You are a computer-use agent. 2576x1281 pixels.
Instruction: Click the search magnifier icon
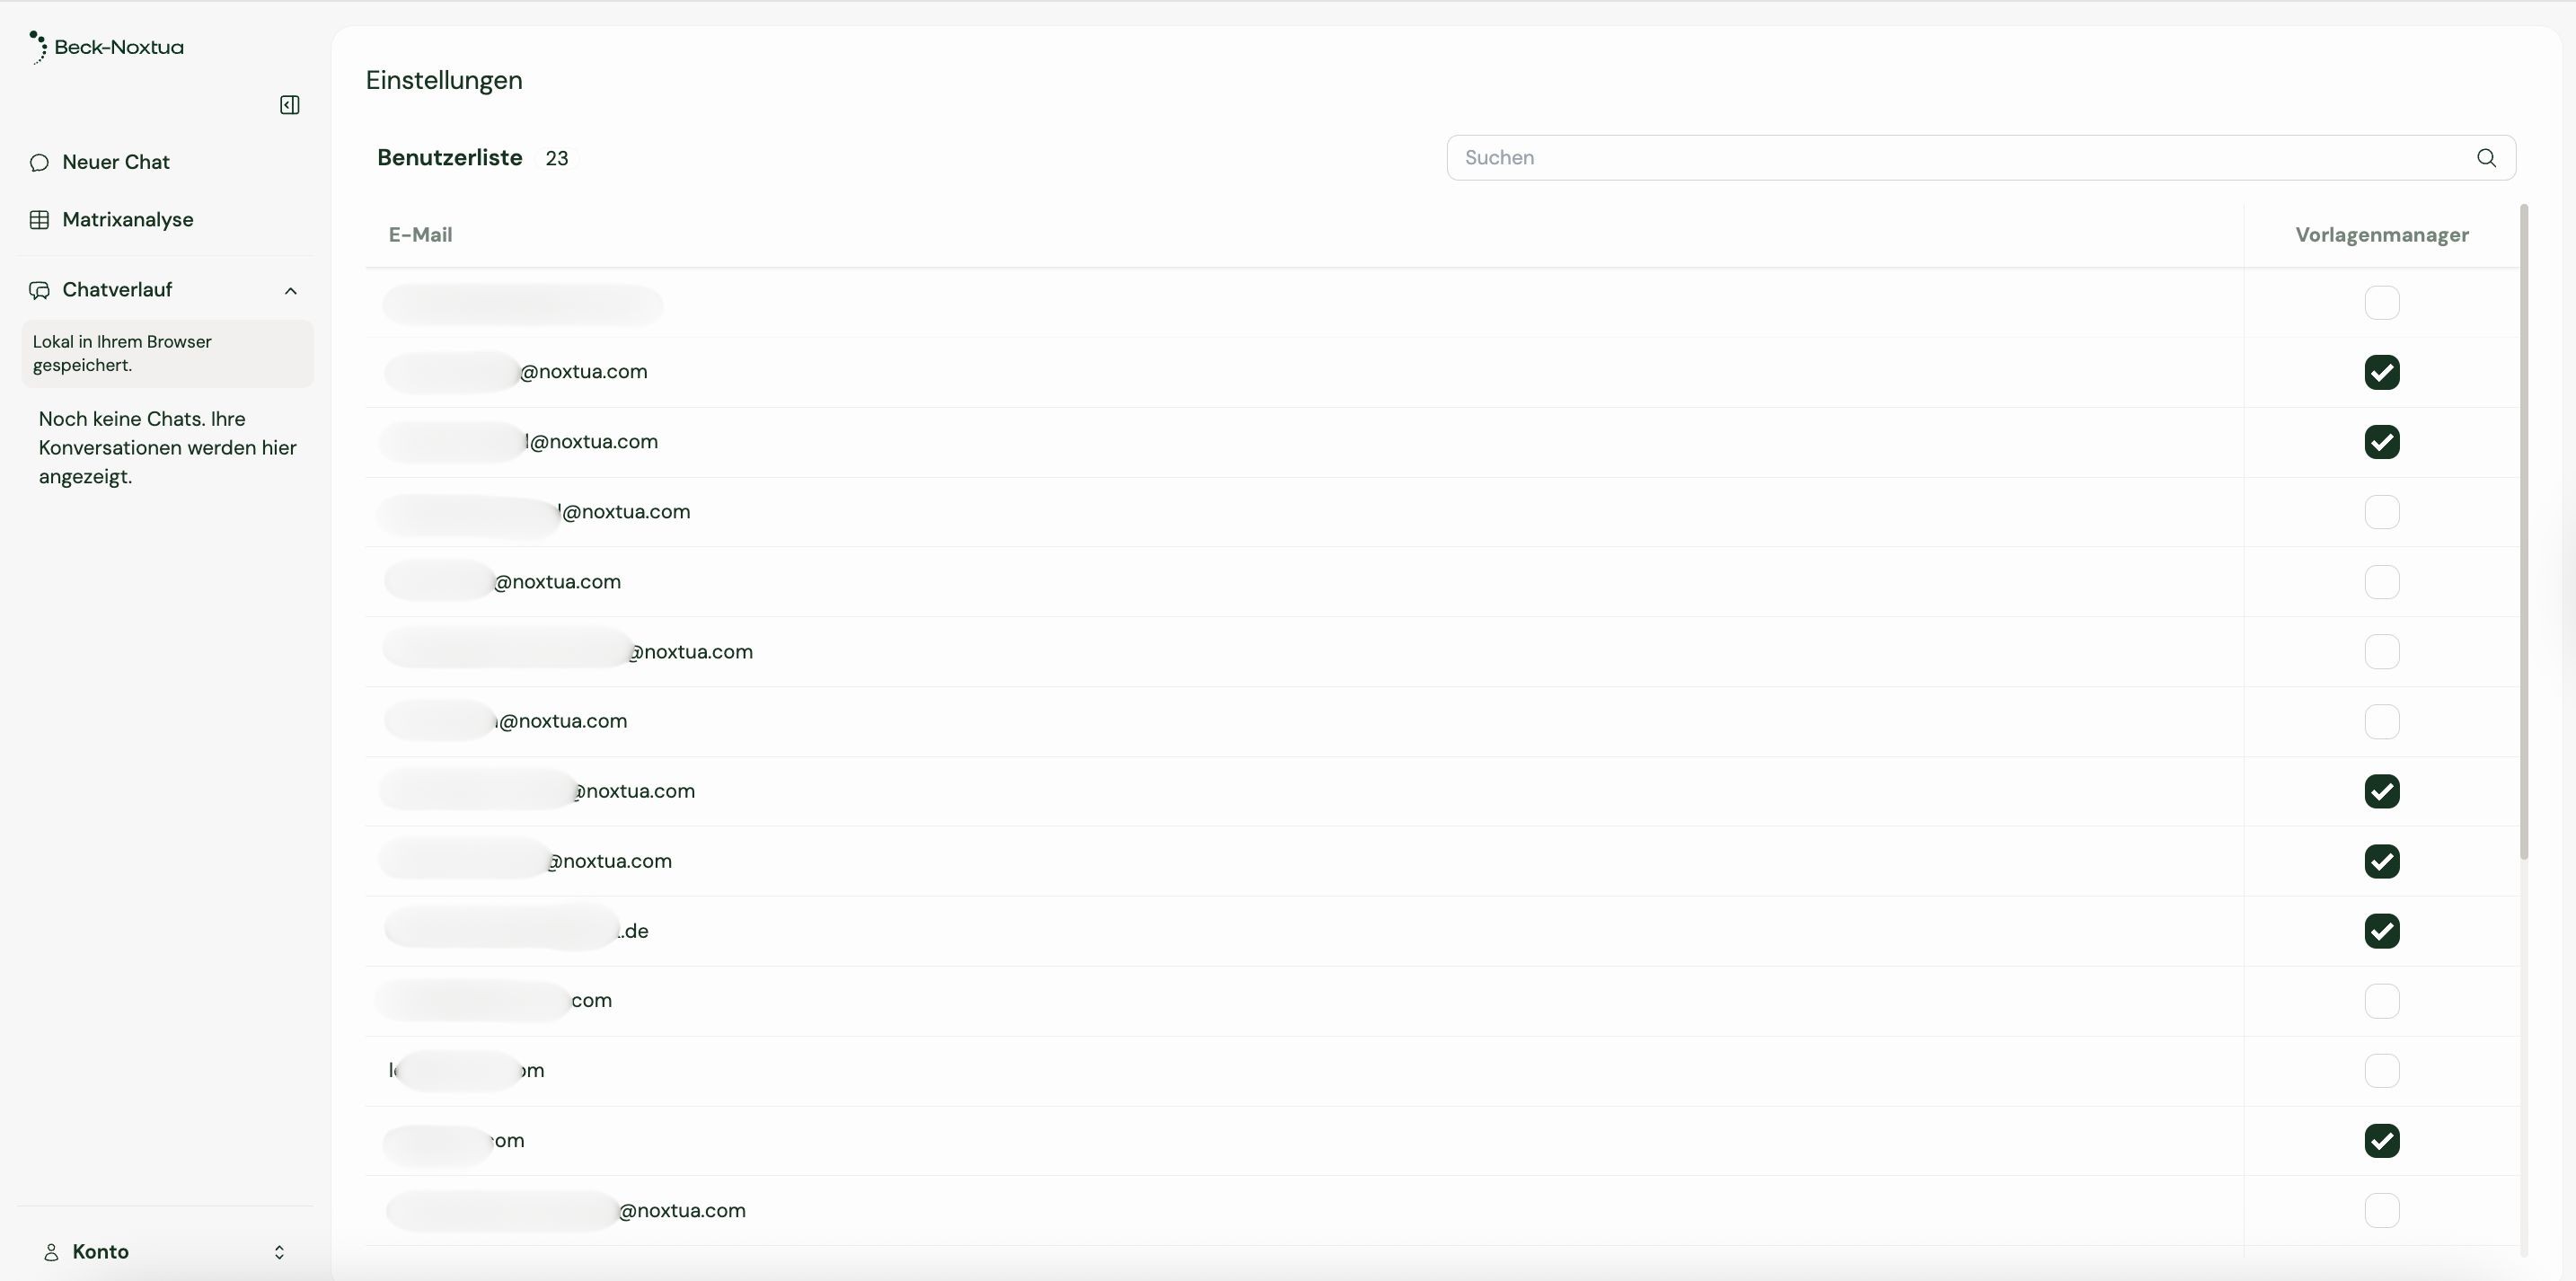(x=2486, y=158)
